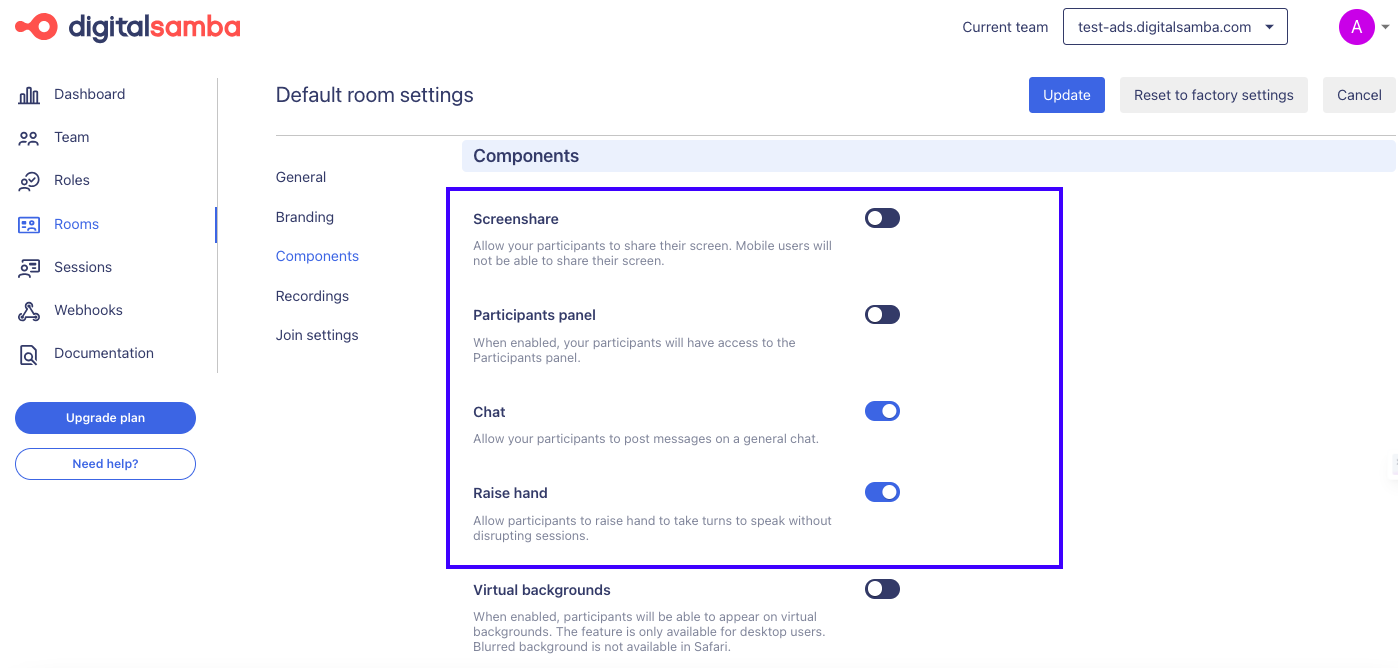The height and width of the screenshot is (668, 1398).
Task: Click the Team people icon
Action: click(29, 138)
